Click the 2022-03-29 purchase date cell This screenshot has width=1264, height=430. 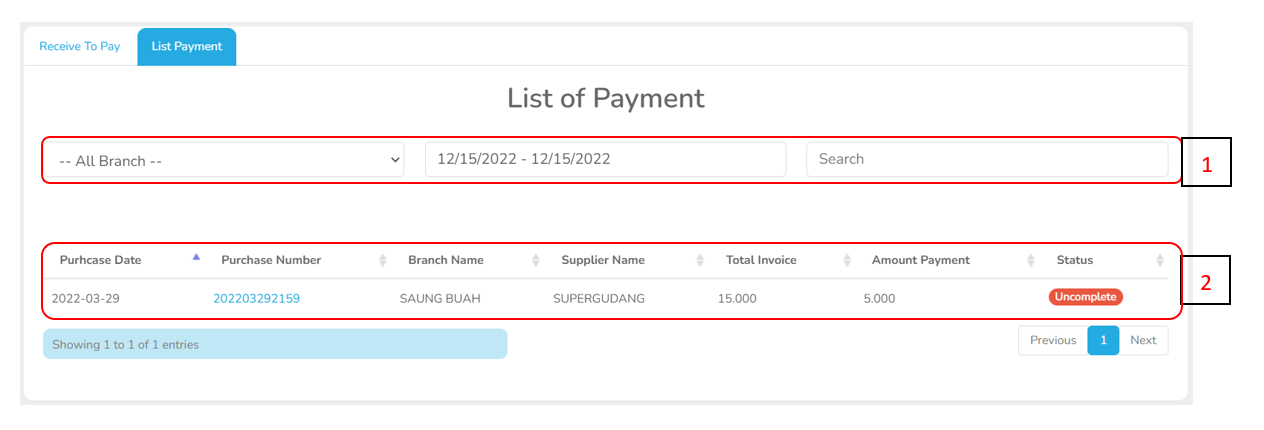(86, 298)
